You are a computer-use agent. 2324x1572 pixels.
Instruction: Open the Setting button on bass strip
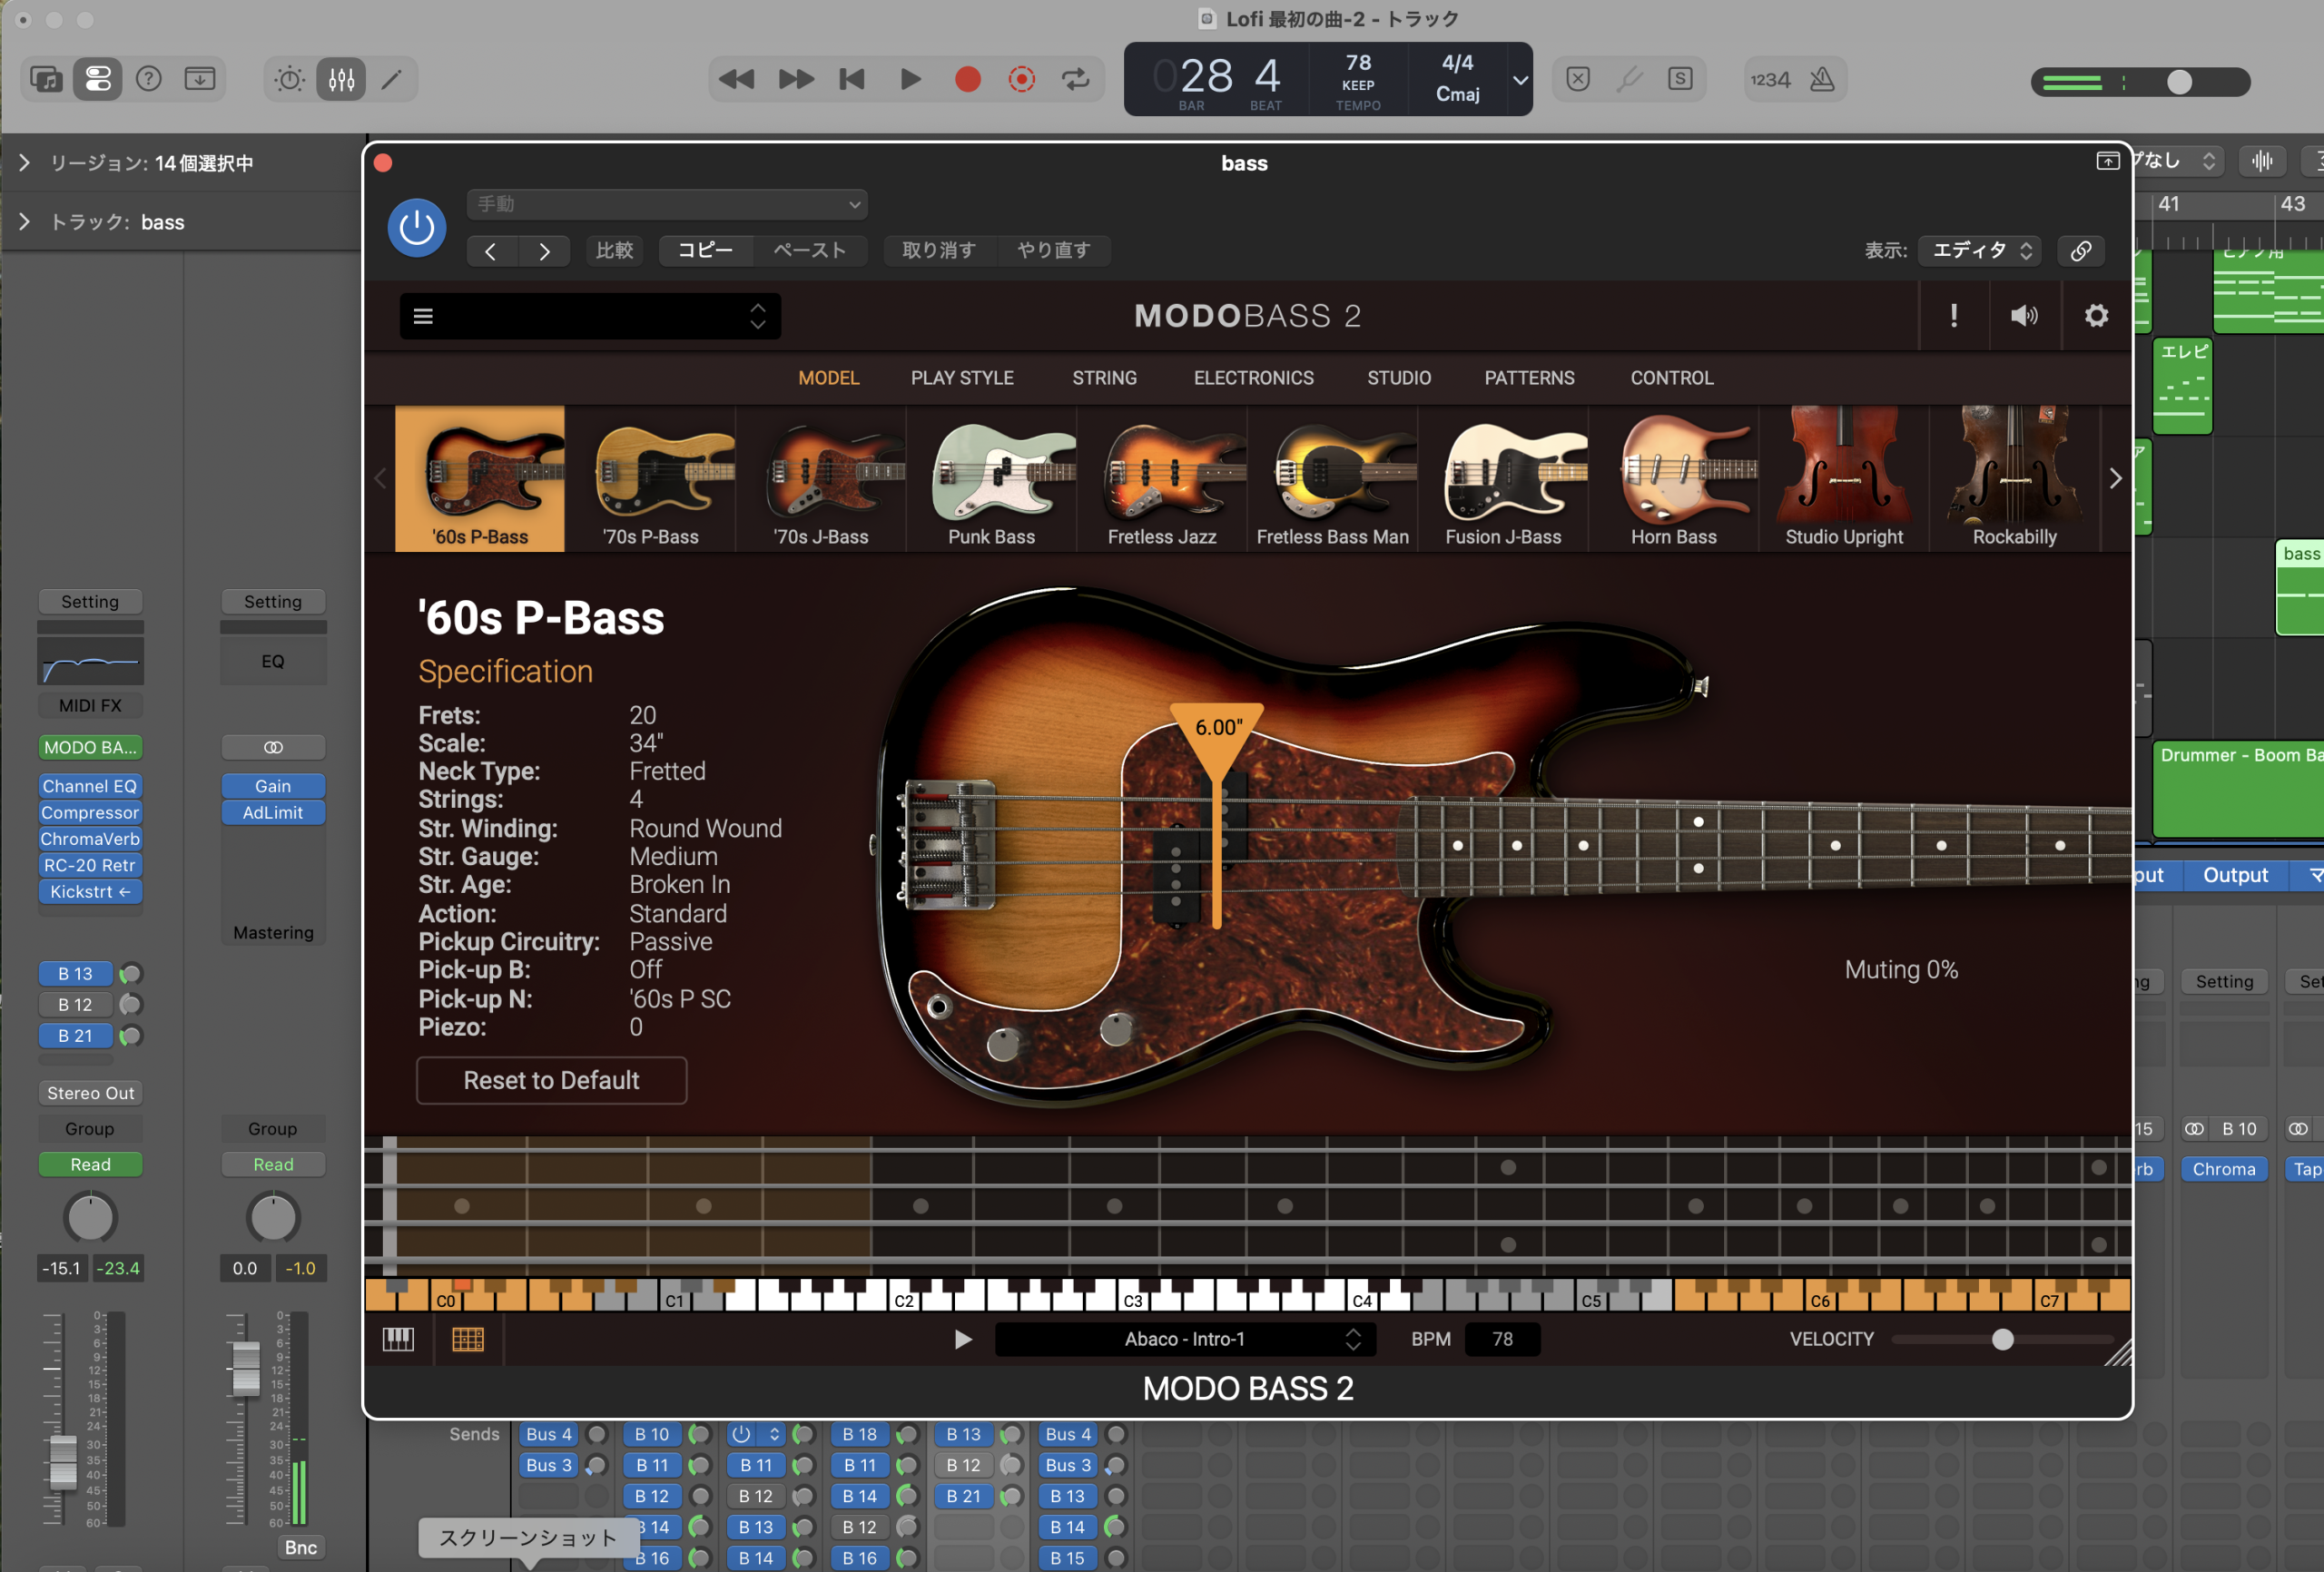(x=90, y=601)
